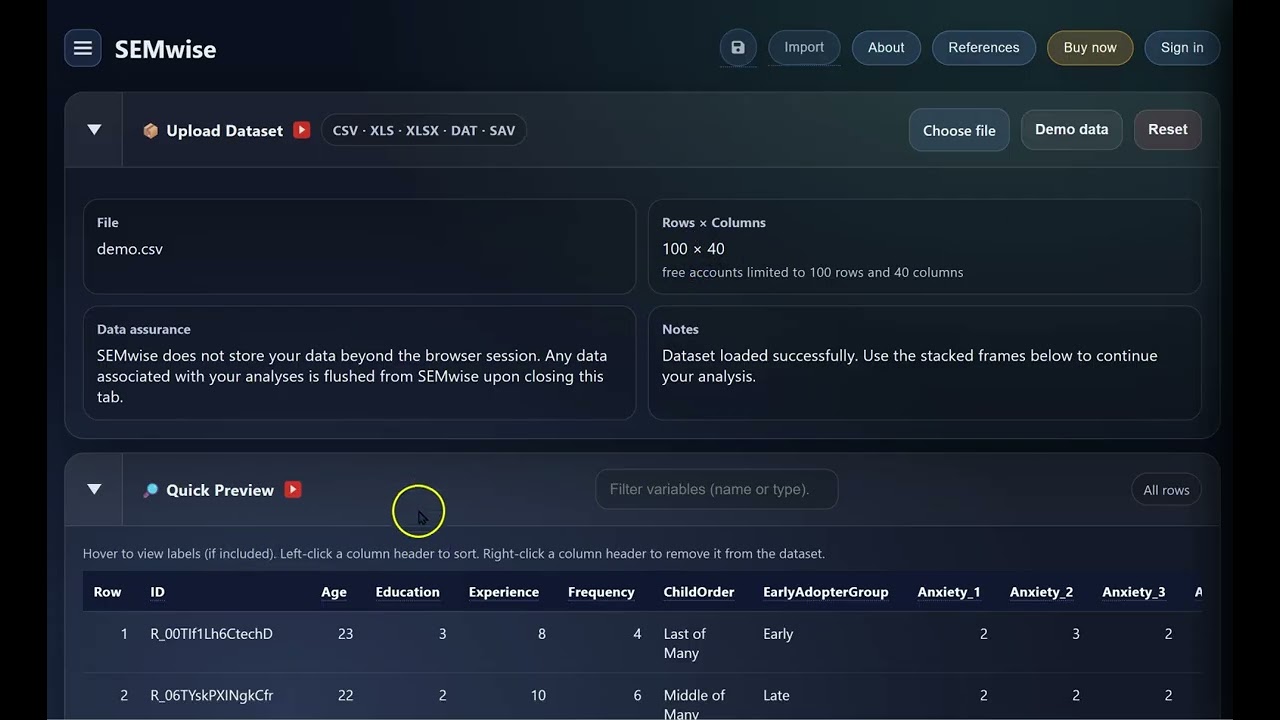Viewport: 1280px width, 720px height.
Task: Open the References page
Action: (984, 48)
